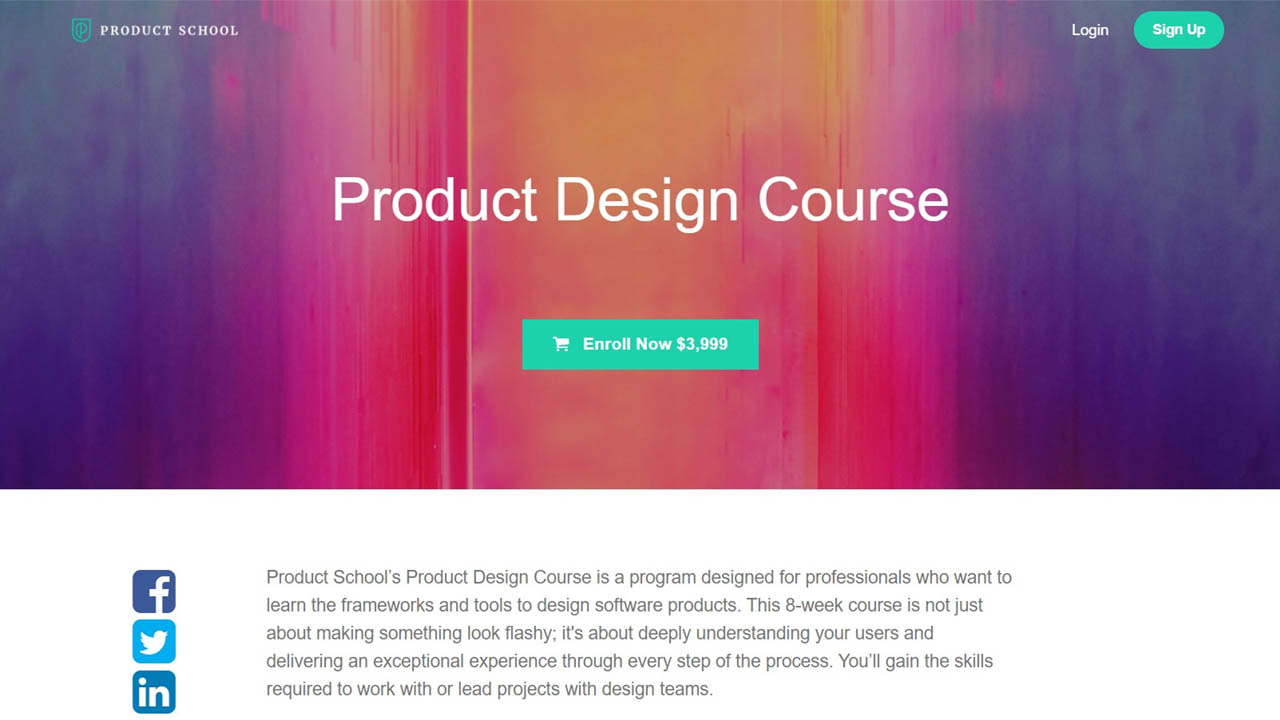Image resolution: width=1280 pixels, height=720 pixels.
Task: Sign up for a Product School account
Action: (x=1178, y=29)
